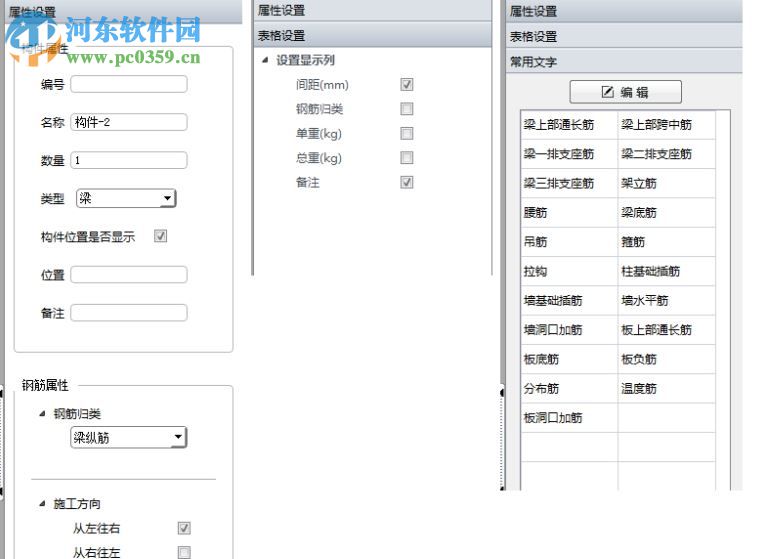Collapse the 施工方向 section
This screenshot has width=768, height=559.
(x=42, y=504)
